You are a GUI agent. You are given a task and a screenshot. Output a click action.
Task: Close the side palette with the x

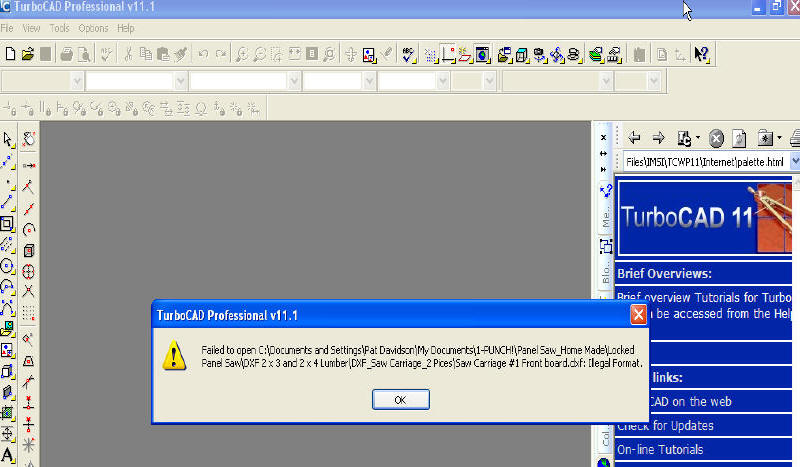(x=604, y=138)
